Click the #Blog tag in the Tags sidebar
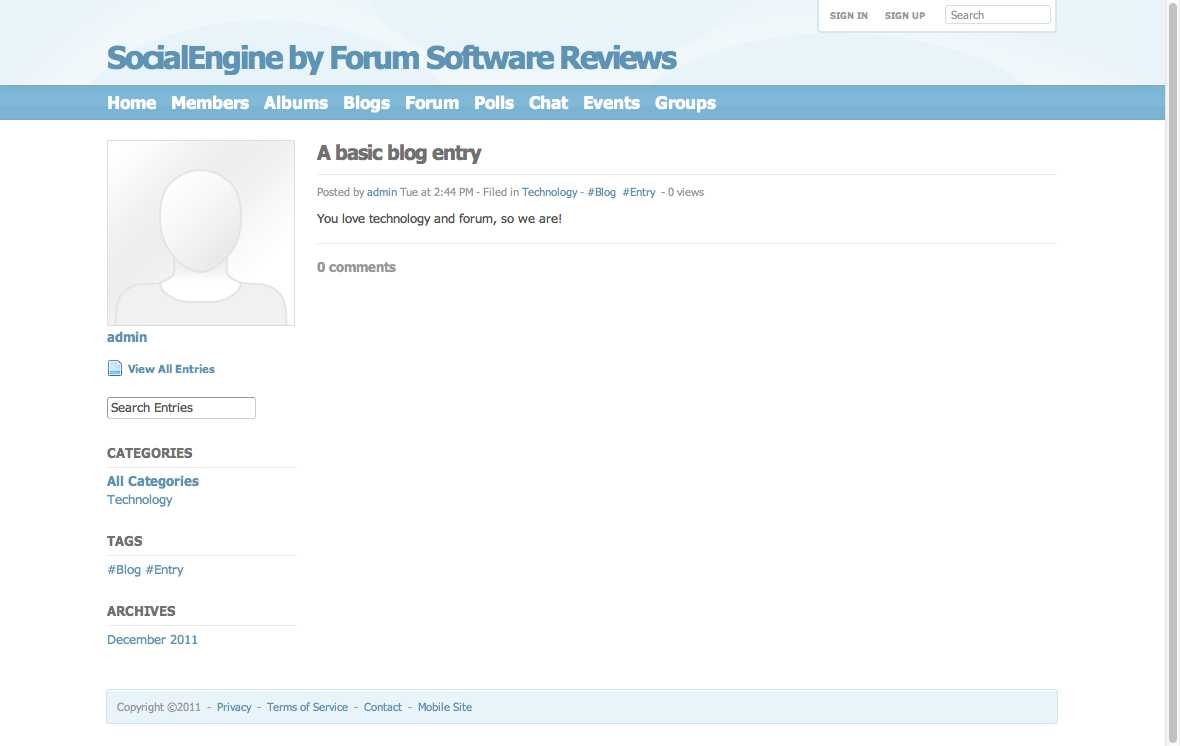 [x=124, y=570]
